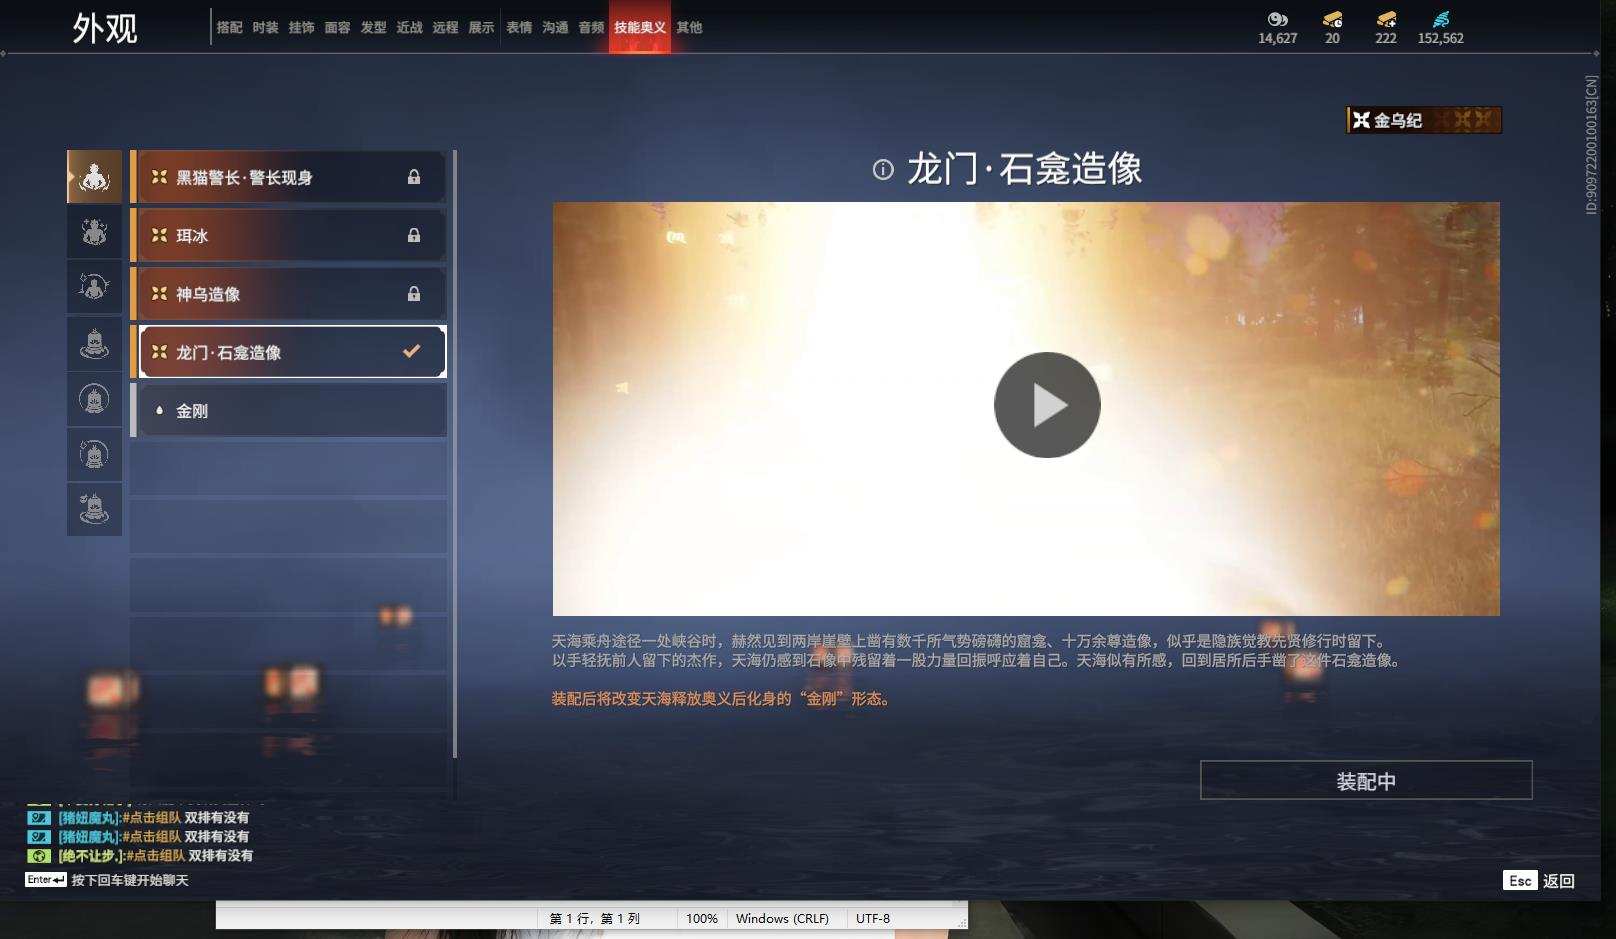
Task: Click the preview video thumbnail area
Action: [1026, 409]
